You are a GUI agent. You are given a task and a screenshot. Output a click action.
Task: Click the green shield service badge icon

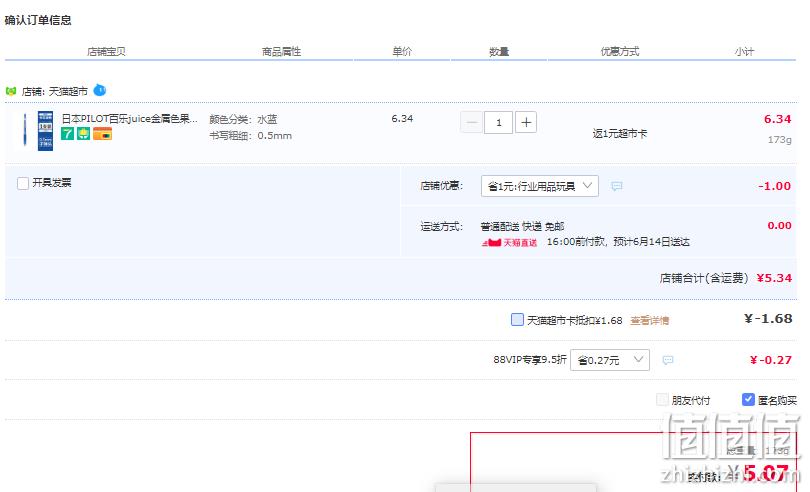(84, 134)
